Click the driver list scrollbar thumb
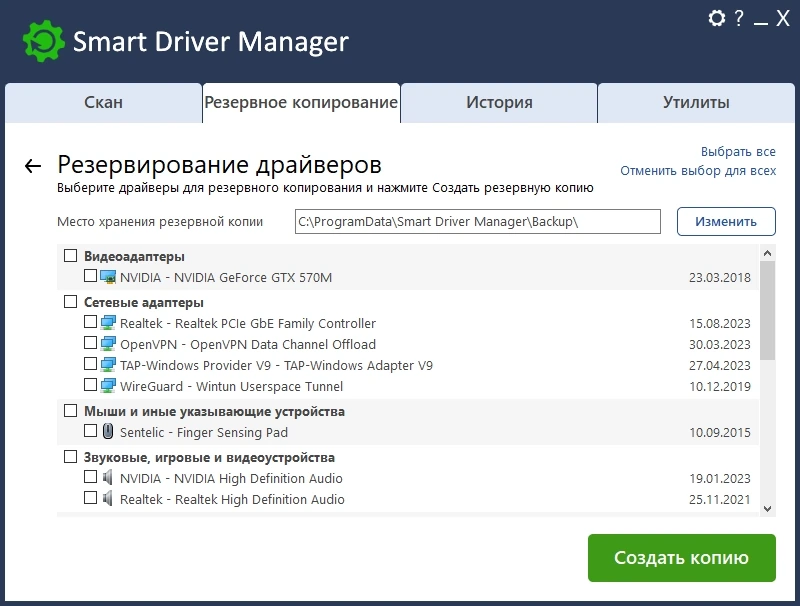800x606 pixels. [x=767, y=311]
